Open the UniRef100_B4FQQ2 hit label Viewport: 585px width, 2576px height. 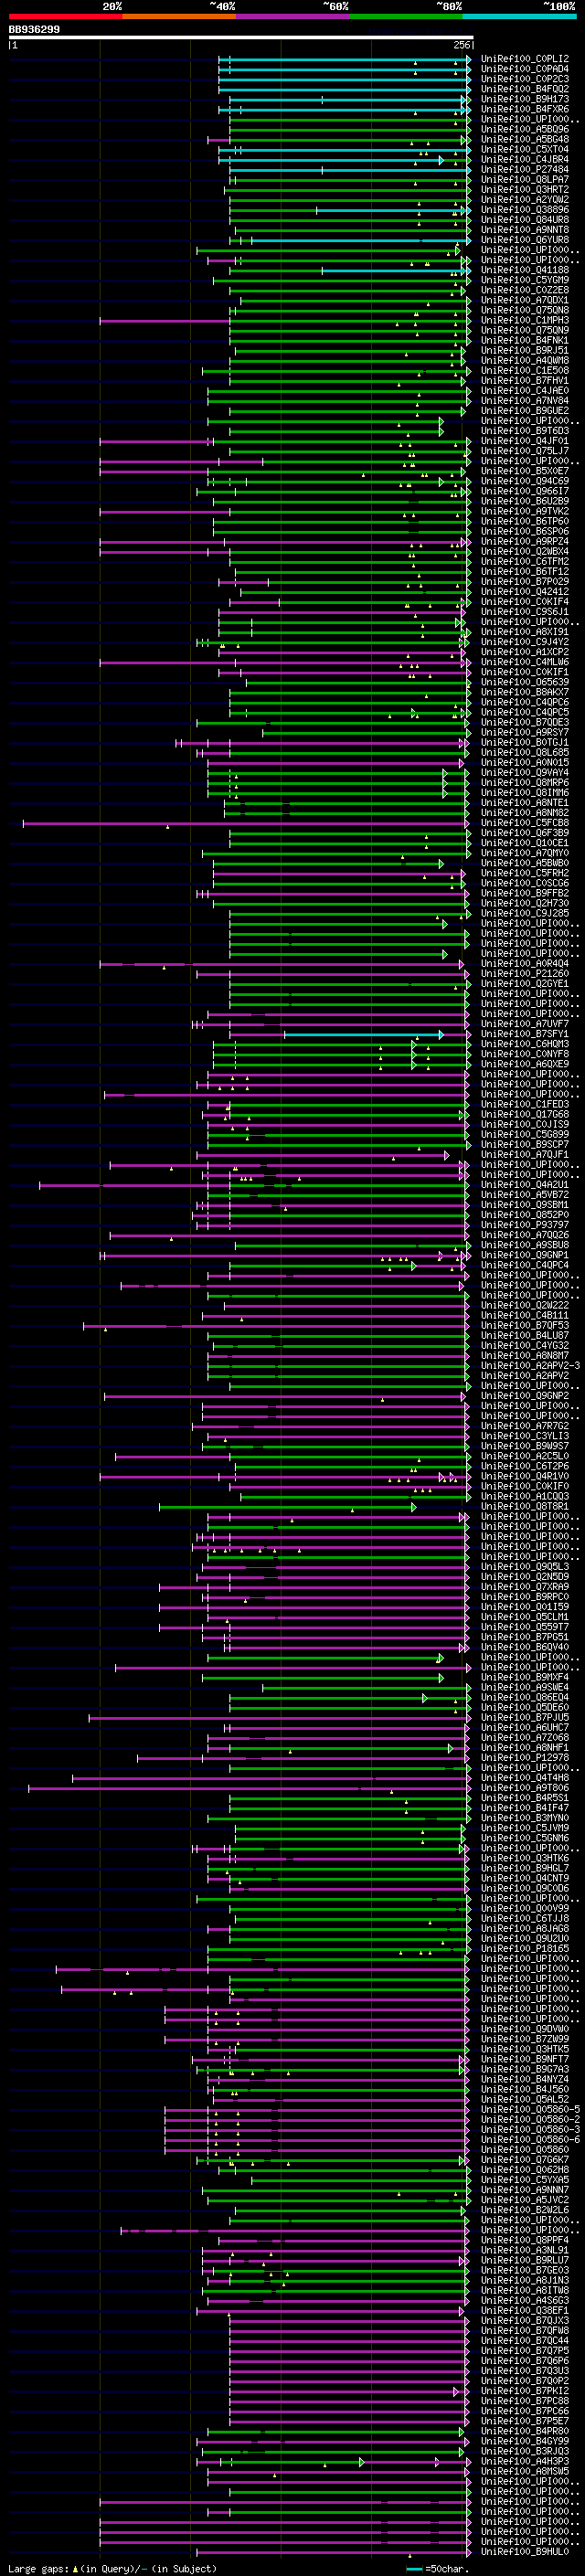[525, 89]
